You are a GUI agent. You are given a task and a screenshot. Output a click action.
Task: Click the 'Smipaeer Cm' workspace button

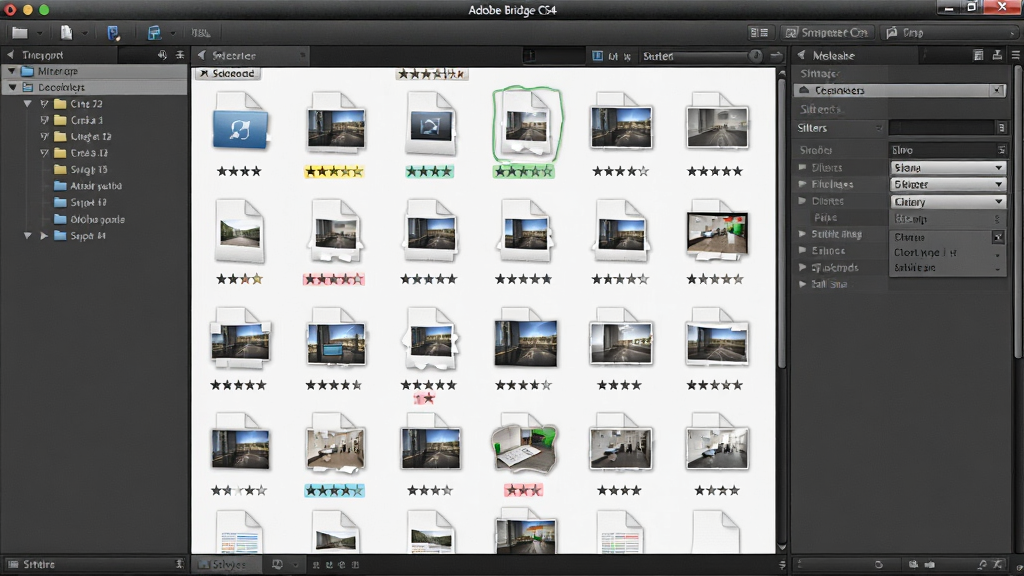coord(827,33)
